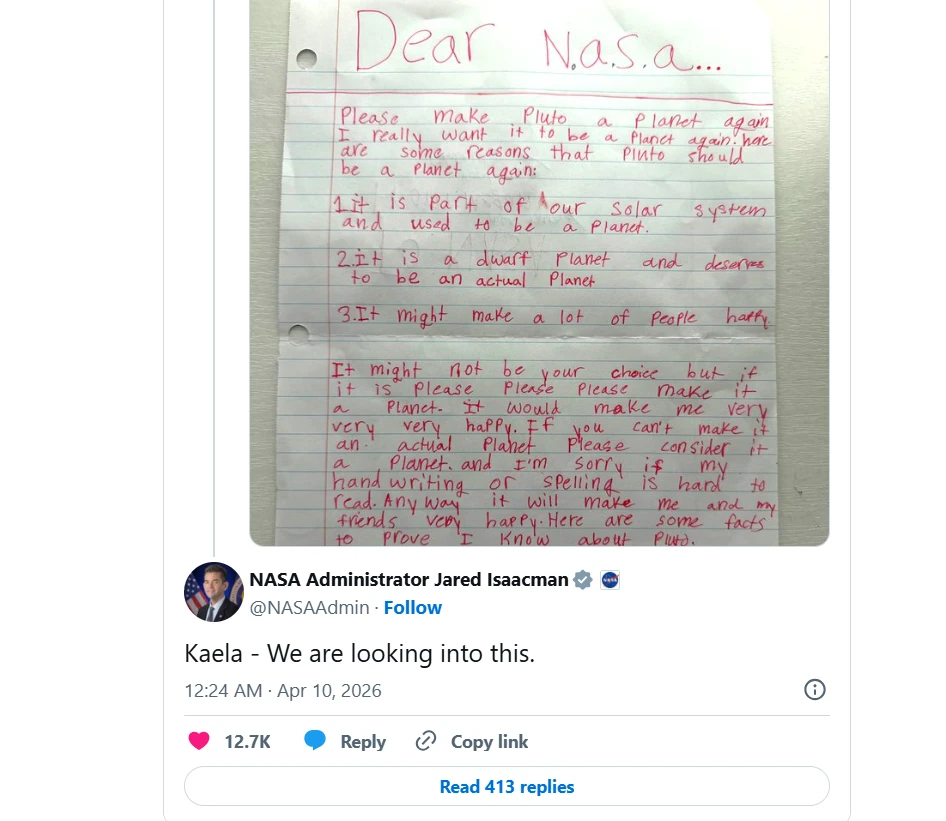946x821 pixels.
Task: Expand thread via Read 413 replies
Action: (507, 786)
